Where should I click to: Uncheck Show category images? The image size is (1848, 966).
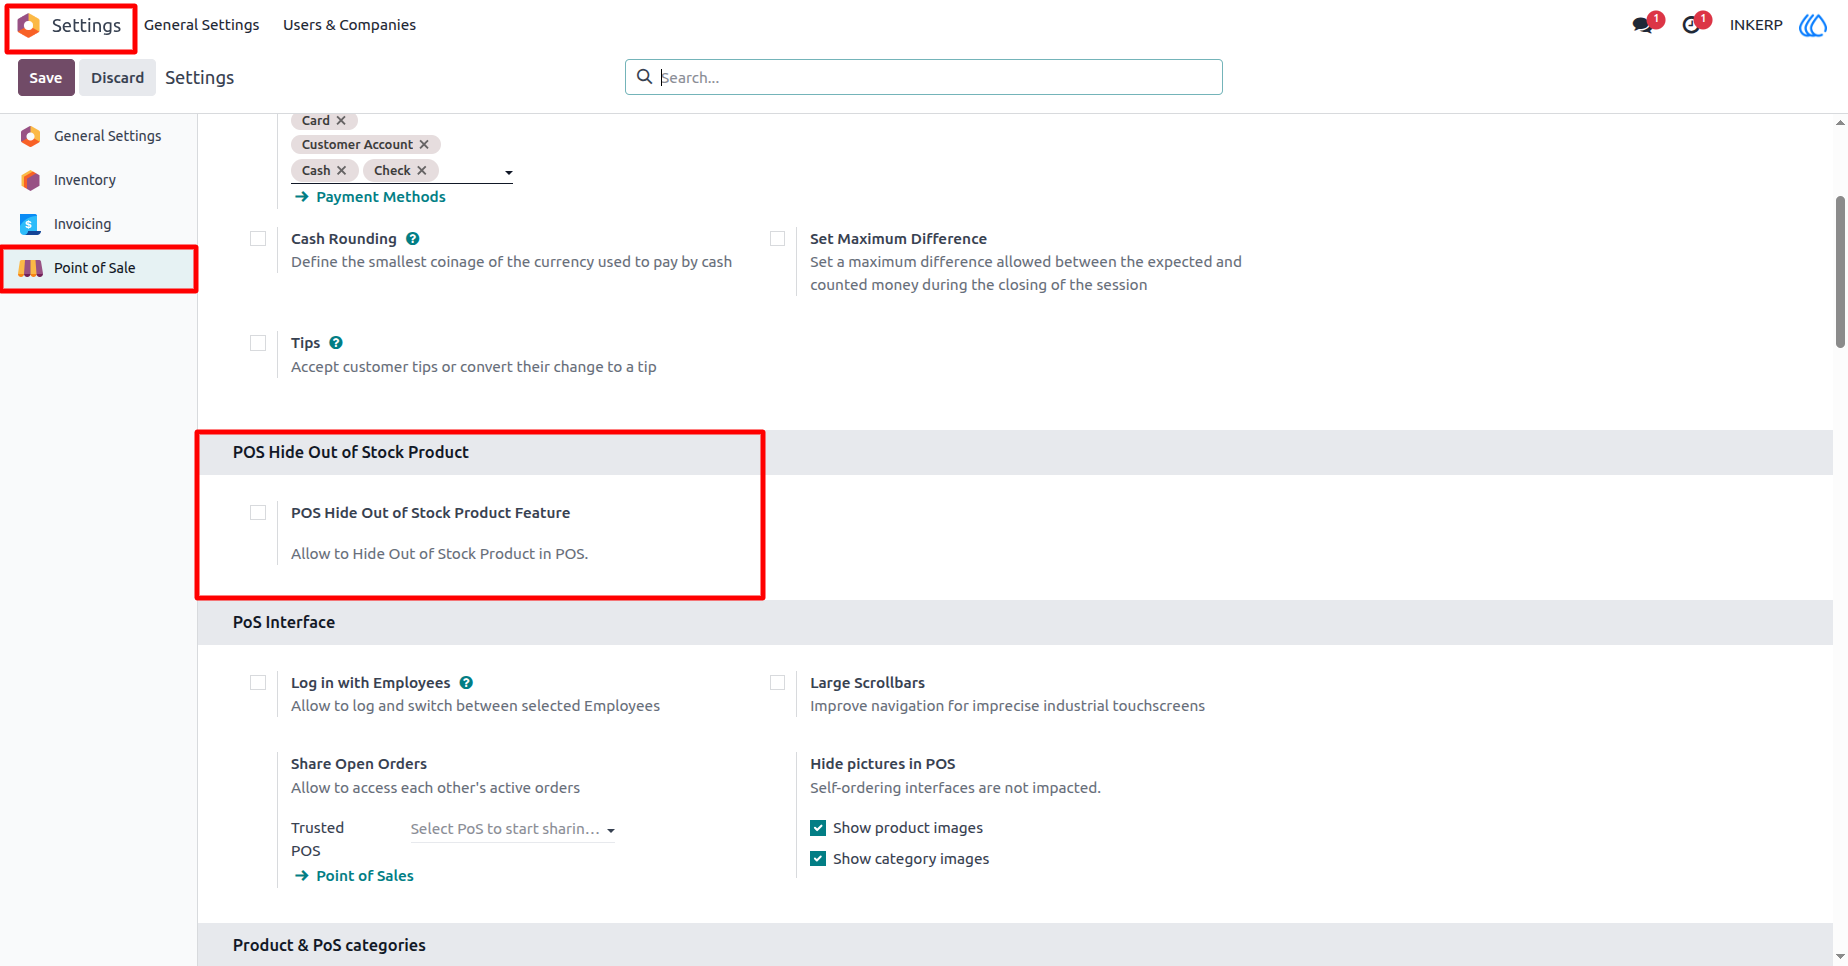(x=818, y=859)
